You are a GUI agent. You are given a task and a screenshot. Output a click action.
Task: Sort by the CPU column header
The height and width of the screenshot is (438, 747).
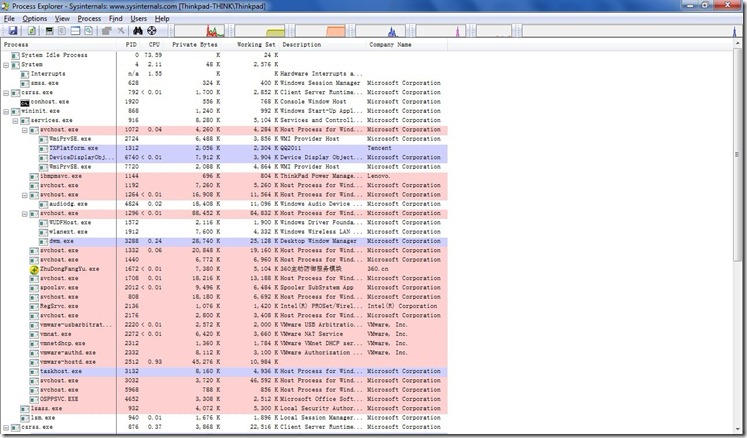click(153, 45)
